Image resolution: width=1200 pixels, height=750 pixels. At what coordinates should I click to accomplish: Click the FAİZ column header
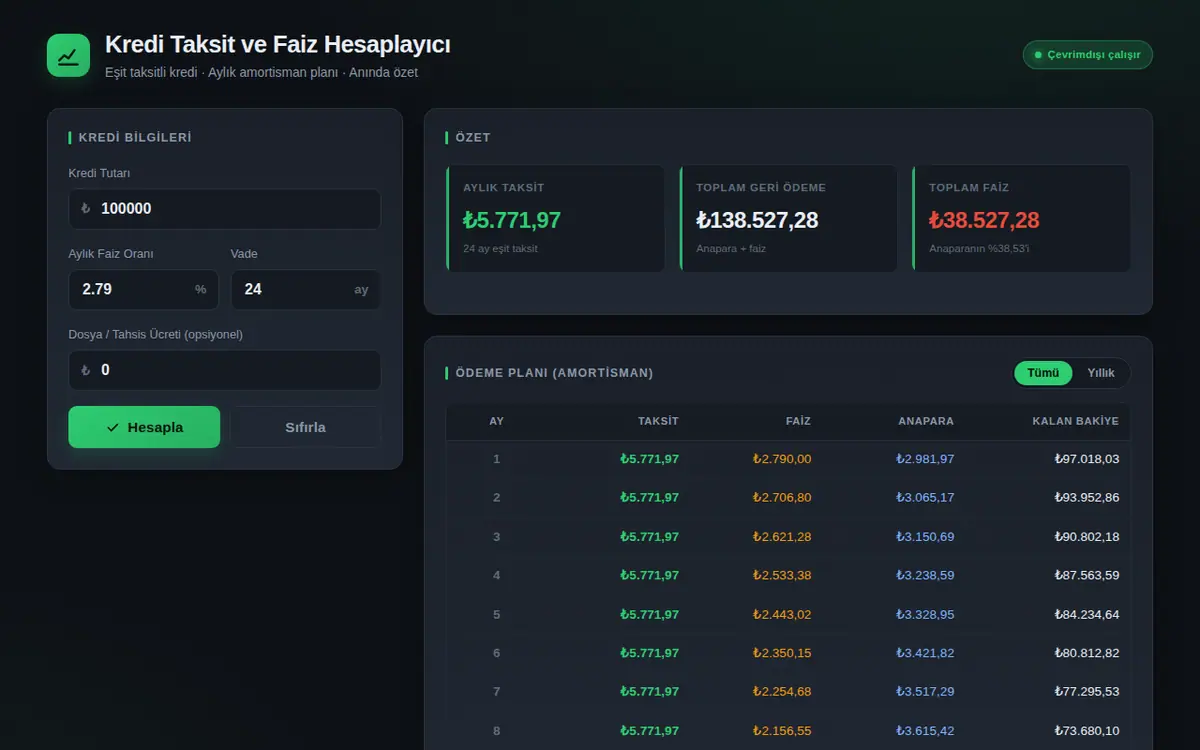click(x=798, y=421)
